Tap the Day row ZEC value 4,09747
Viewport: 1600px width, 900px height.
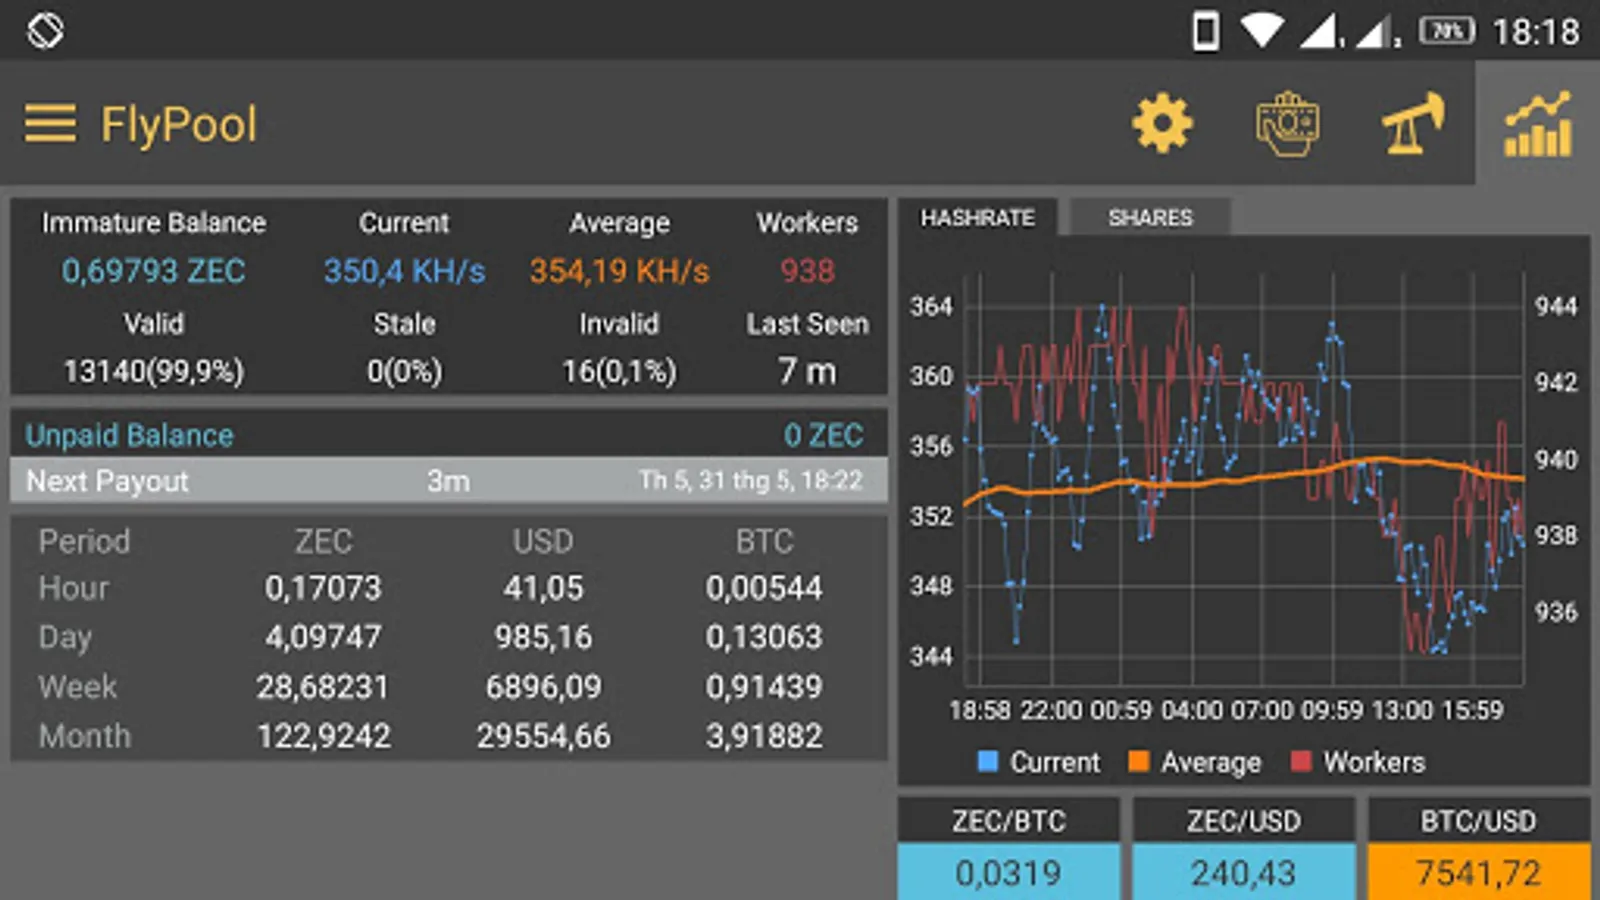(323, 637)
